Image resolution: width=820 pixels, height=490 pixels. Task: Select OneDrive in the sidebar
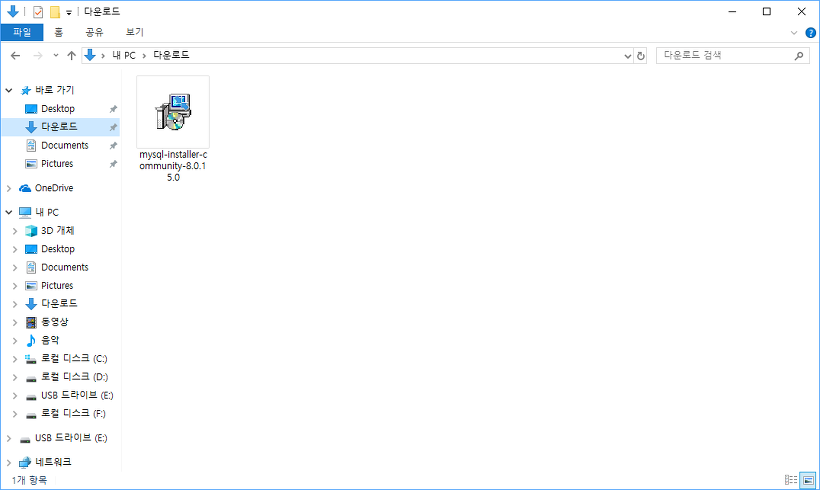click(53, 188)
